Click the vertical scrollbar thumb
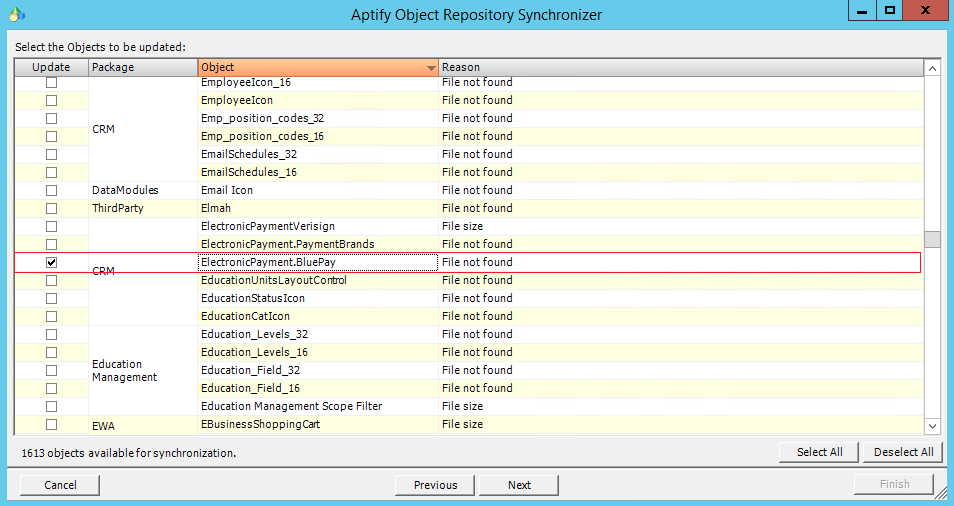Image resolution: width=954 pixels, height=506 pixels. point(932,239)
